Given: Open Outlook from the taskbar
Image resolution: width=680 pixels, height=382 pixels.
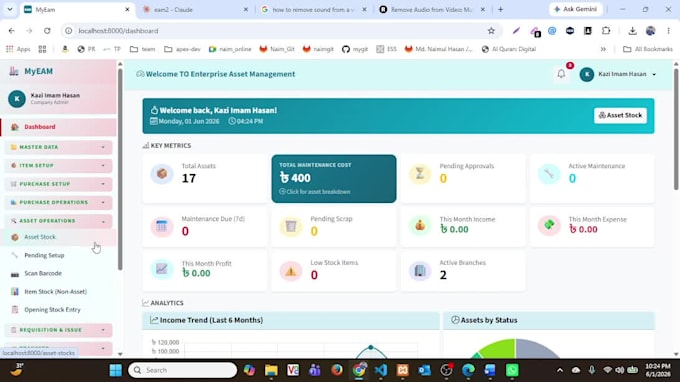Looking at the screenshot, I should coord(425,370).
